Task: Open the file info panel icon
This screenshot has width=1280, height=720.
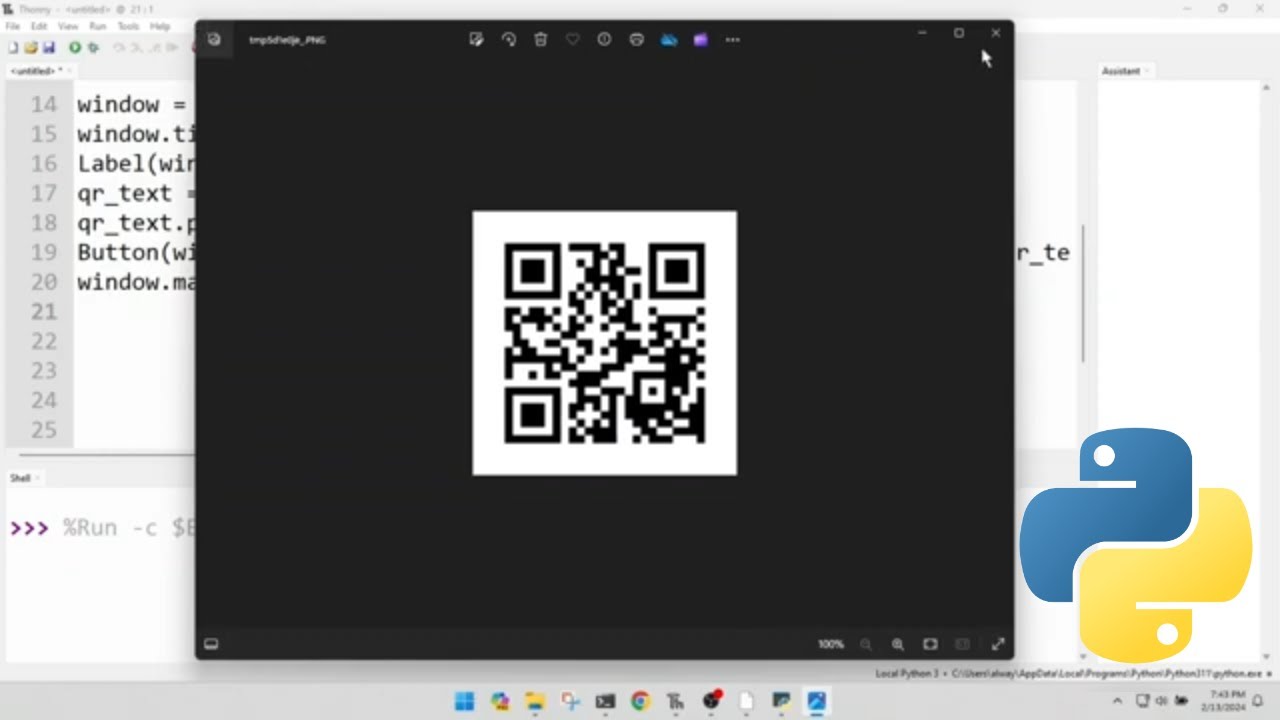Action: tap(604, 40)
